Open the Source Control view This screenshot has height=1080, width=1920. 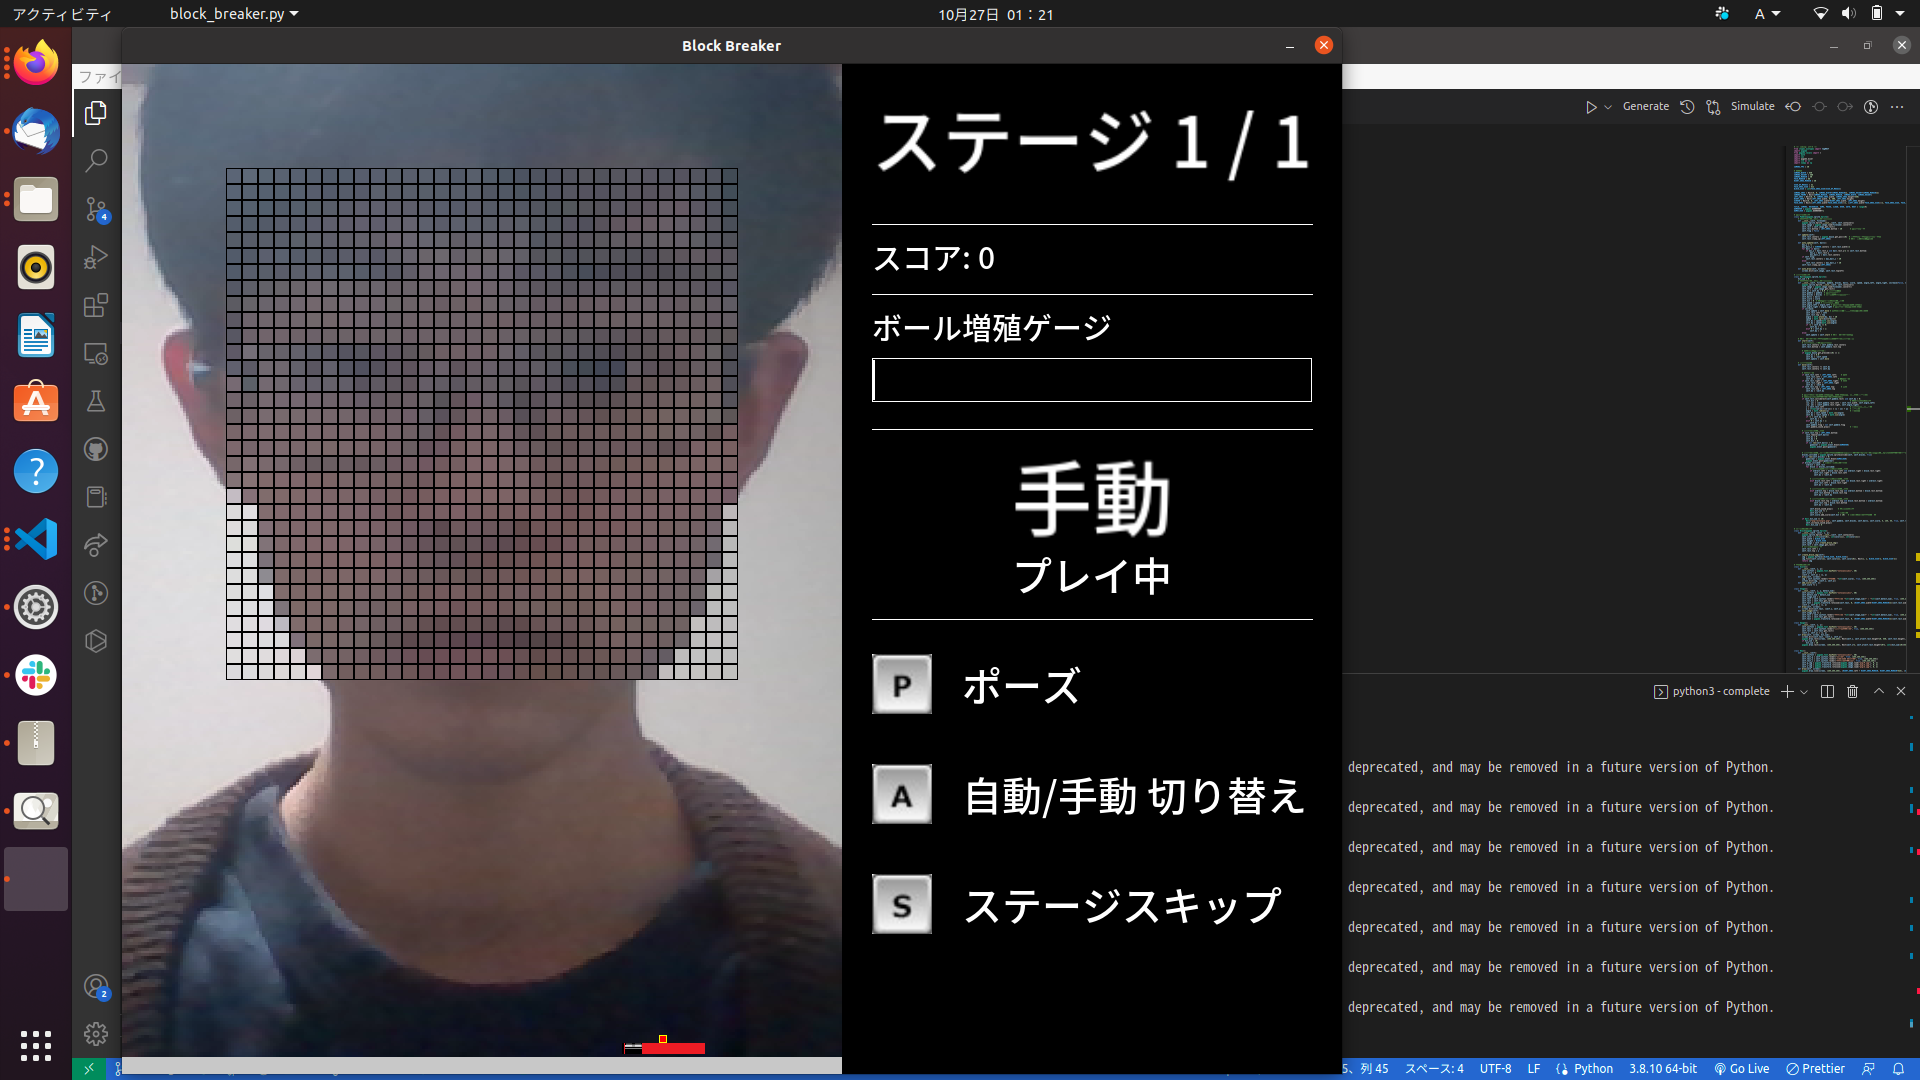pyautogui.click(x=96, y=208)
